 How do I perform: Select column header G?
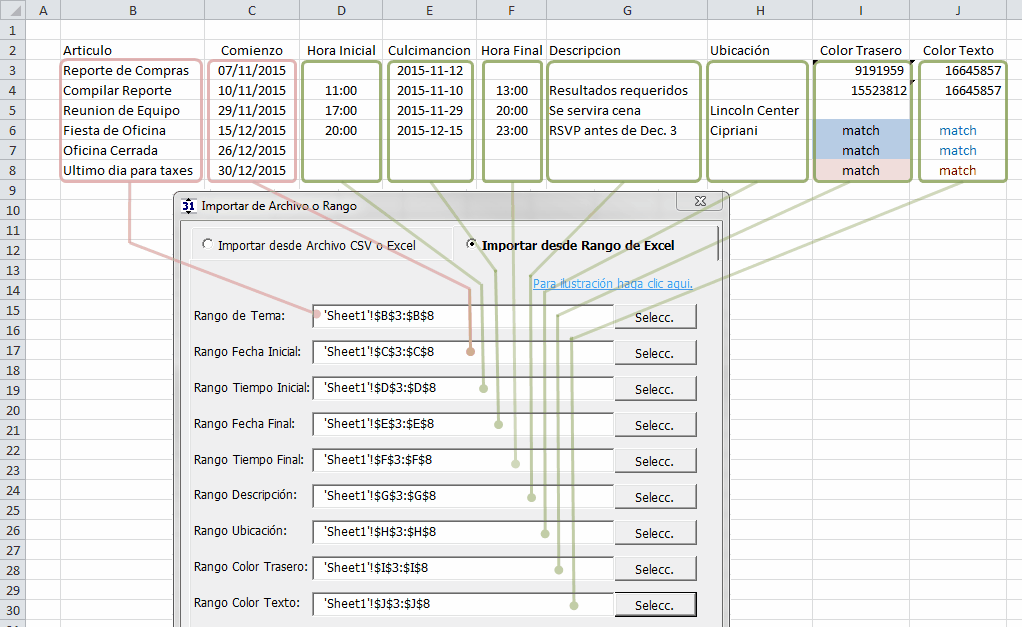627,10
